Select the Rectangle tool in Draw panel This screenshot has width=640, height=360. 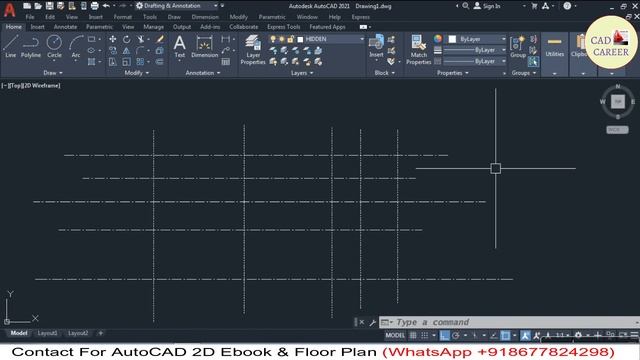91,39
